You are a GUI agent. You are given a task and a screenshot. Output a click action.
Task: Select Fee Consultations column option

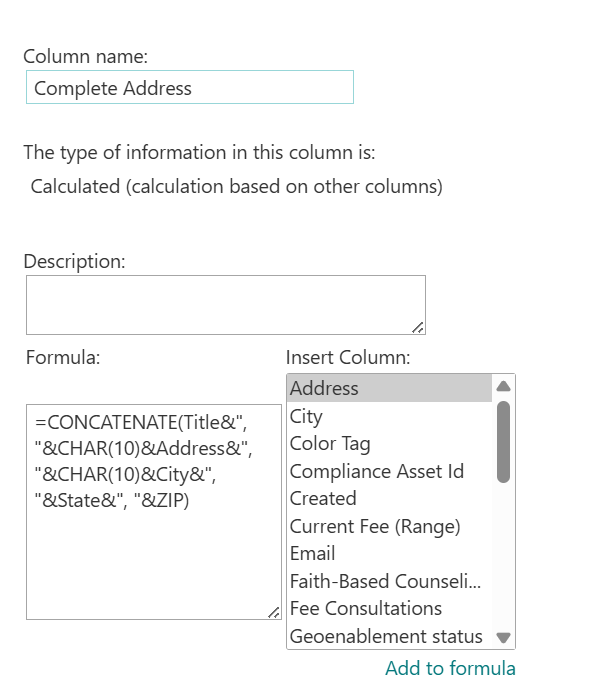click(x=389, y=608)
